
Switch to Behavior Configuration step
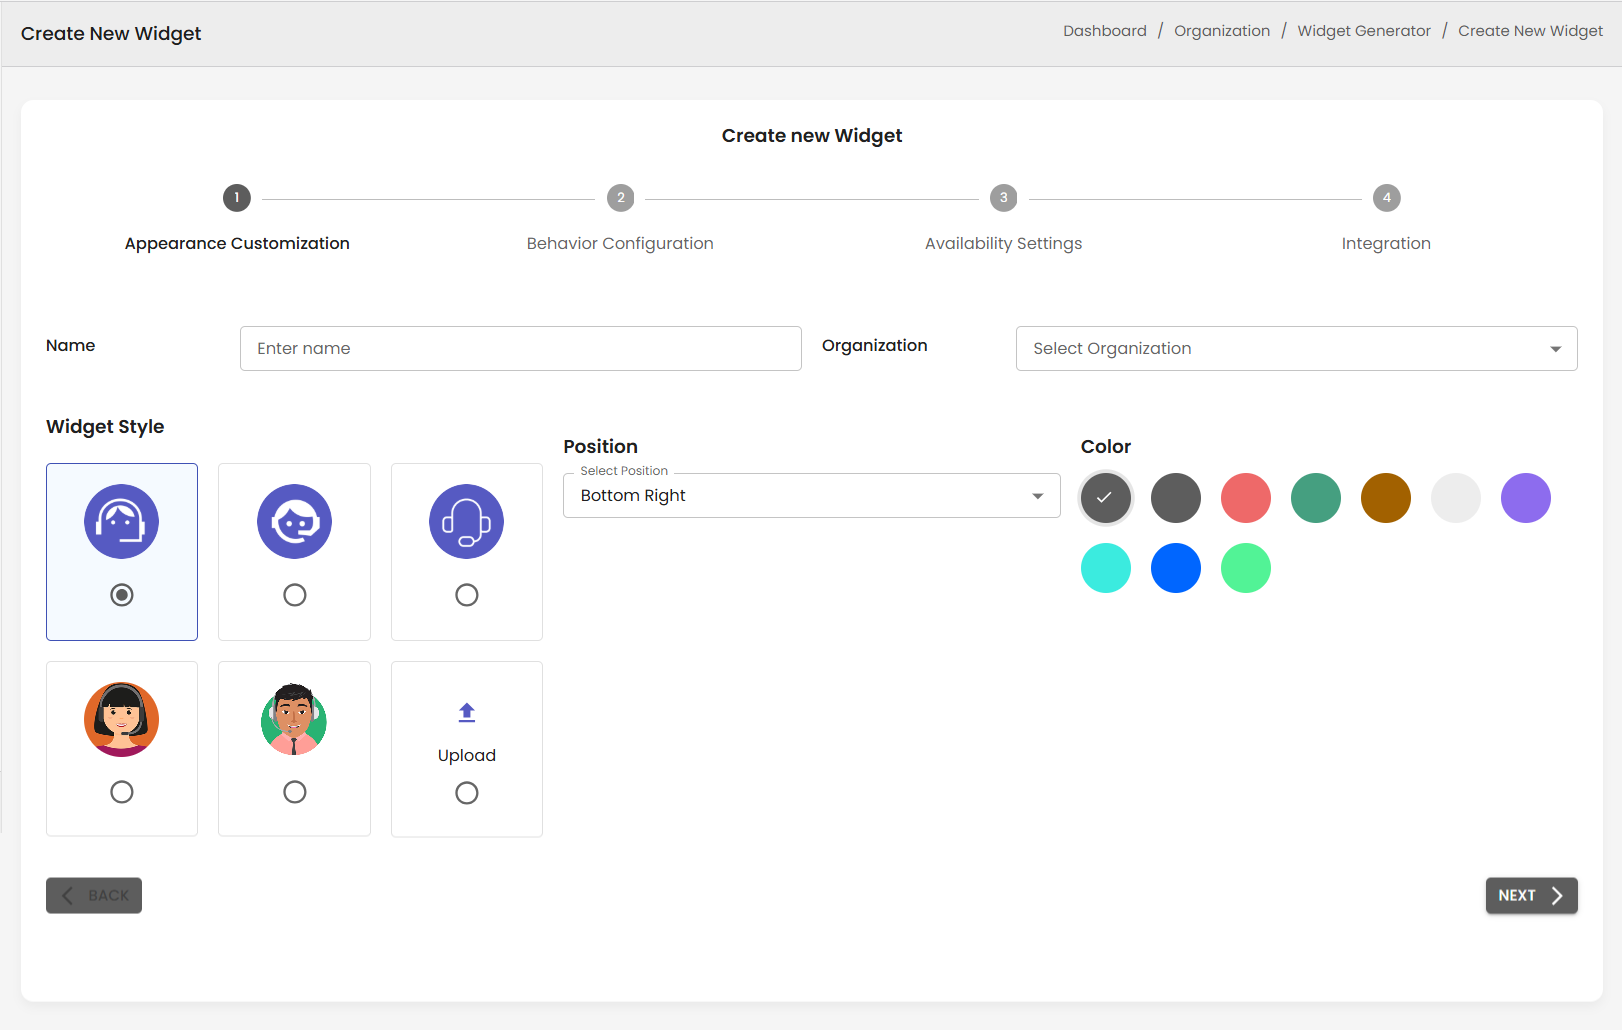point(620,243)
